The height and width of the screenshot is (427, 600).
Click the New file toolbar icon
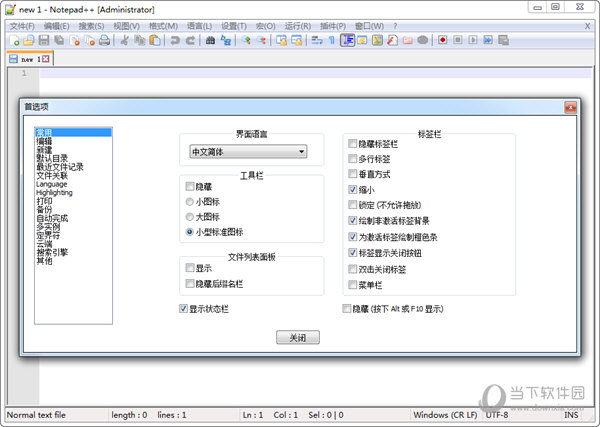click(14, 40)
